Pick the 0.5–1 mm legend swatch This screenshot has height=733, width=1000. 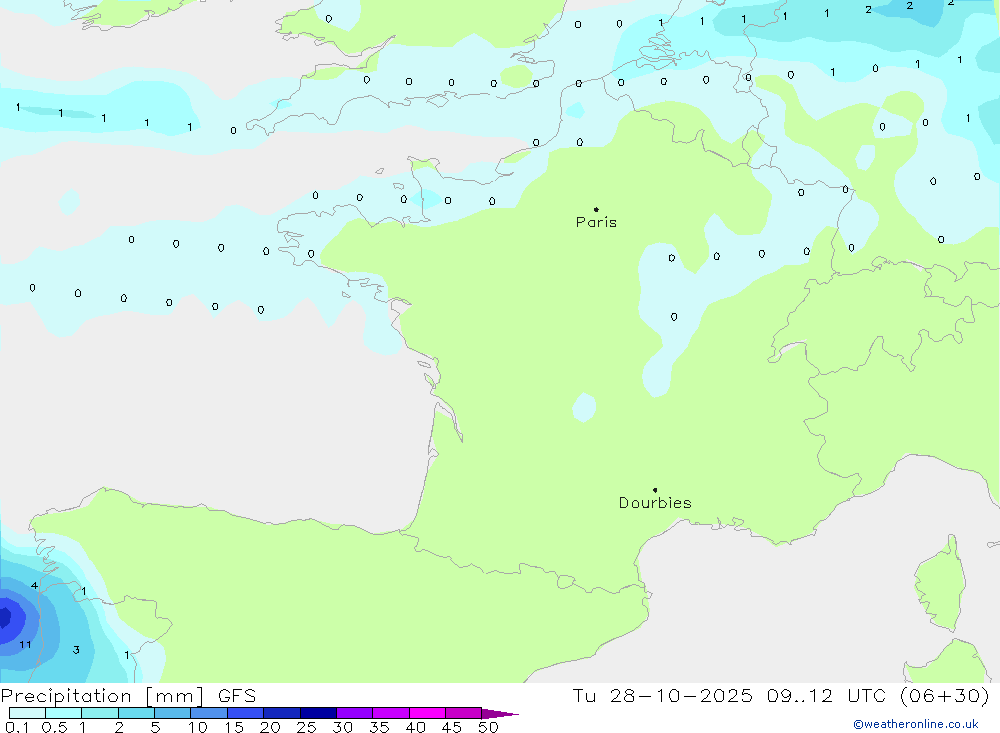64,713
